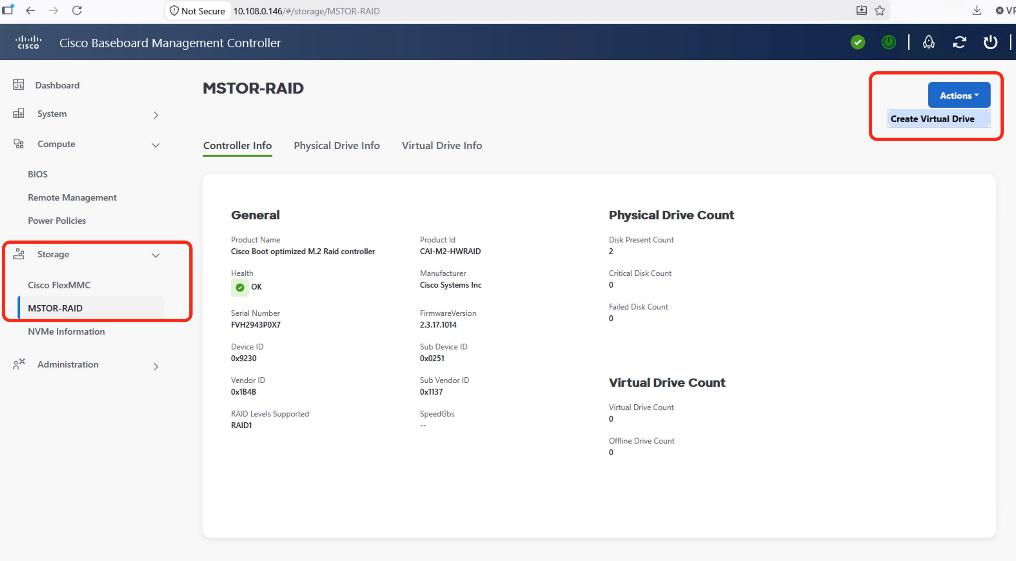
Task: Switch to Virtual Drive Info tab
Action: coord(442,146)
